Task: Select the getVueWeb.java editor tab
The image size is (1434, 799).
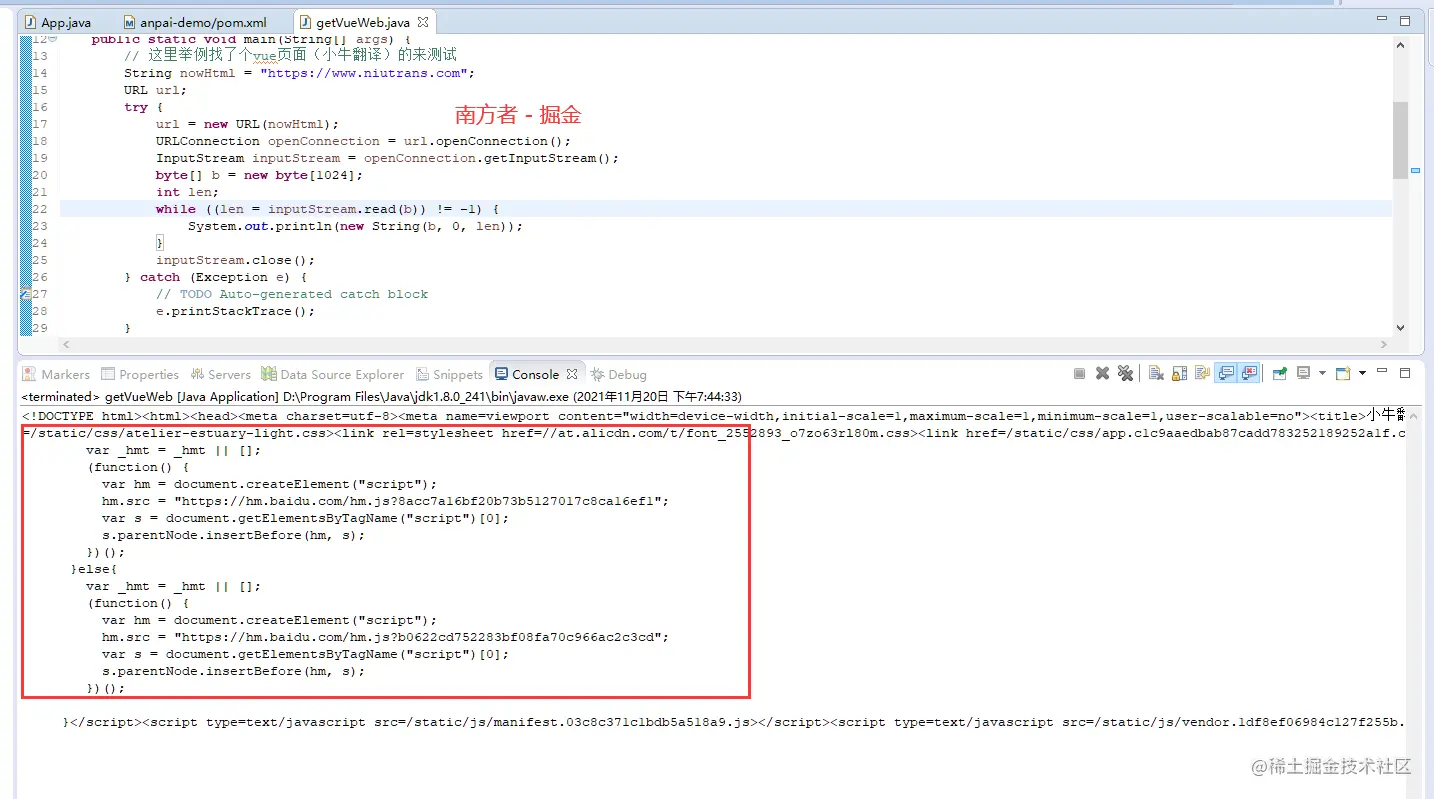Action: point(362,22)
